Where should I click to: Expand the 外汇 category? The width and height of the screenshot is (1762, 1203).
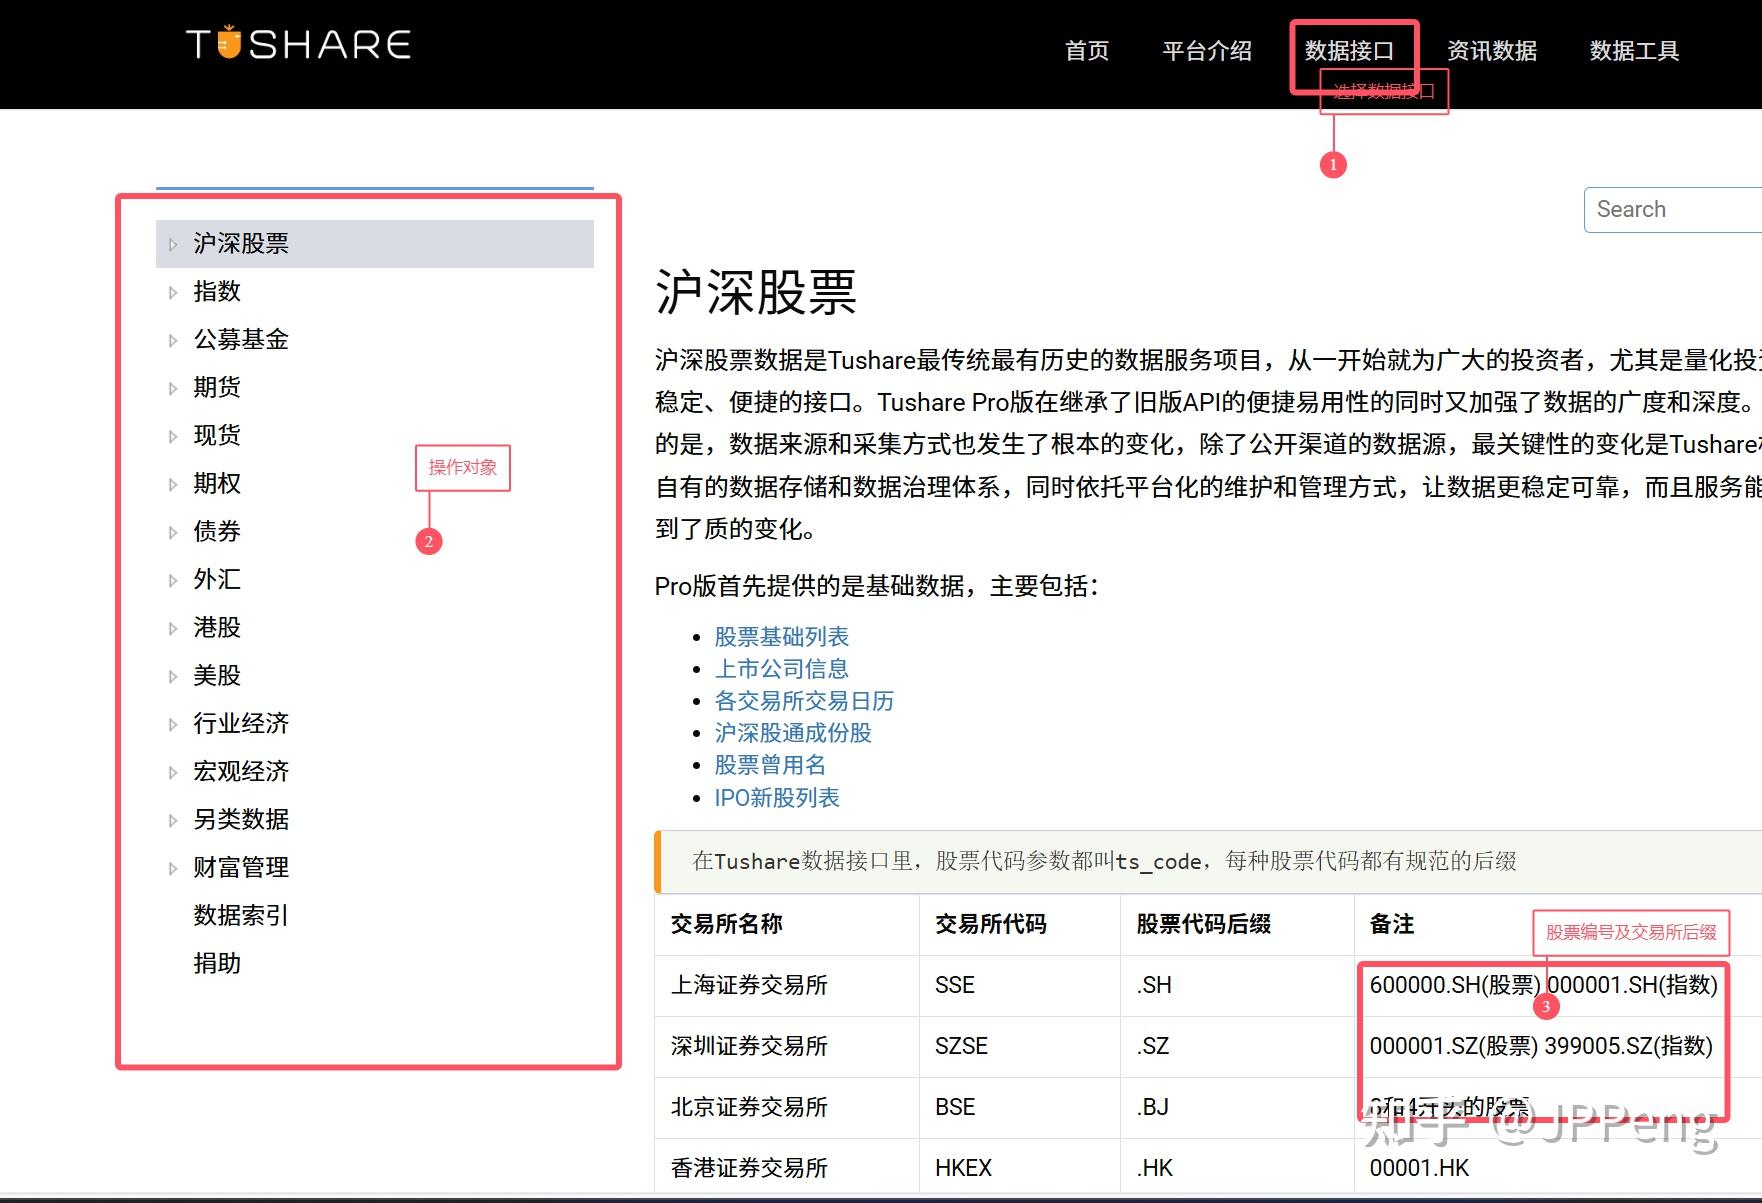pos(216,579)
